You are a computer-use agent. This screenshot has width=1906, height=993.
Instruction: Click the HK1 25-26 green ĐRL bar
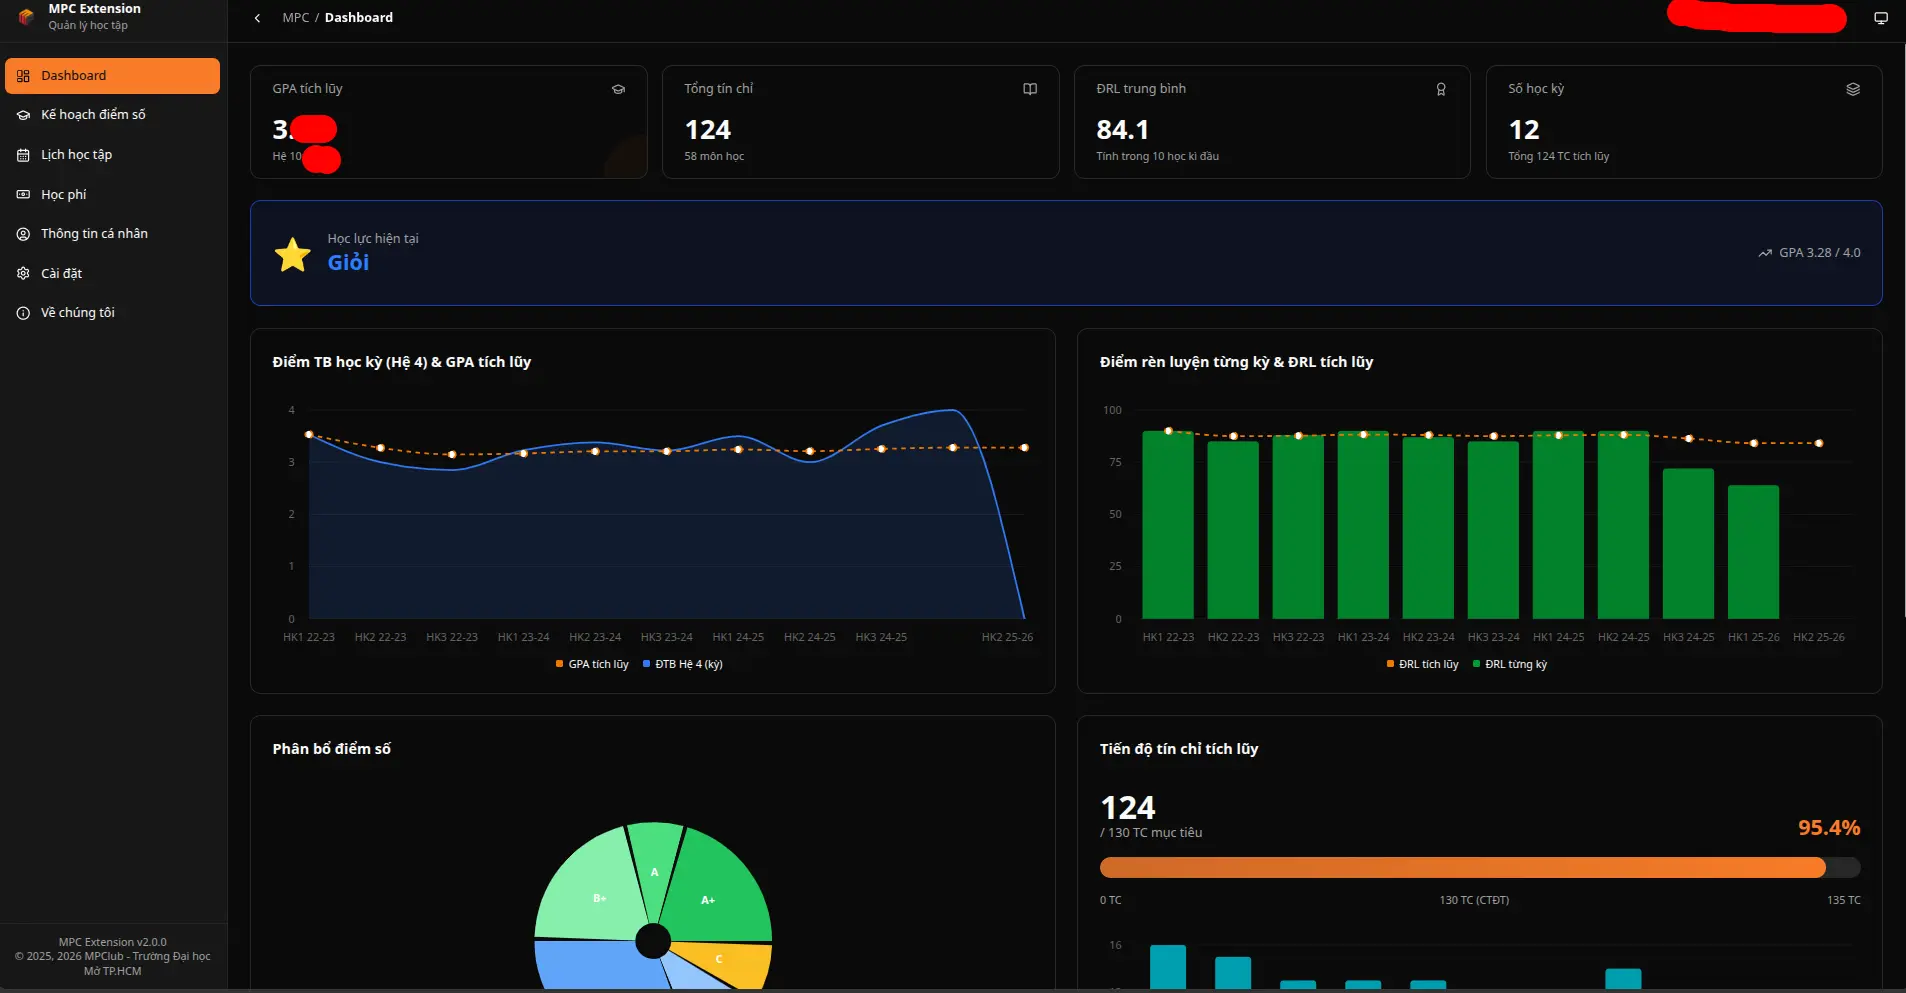(x=1753, y=552)
